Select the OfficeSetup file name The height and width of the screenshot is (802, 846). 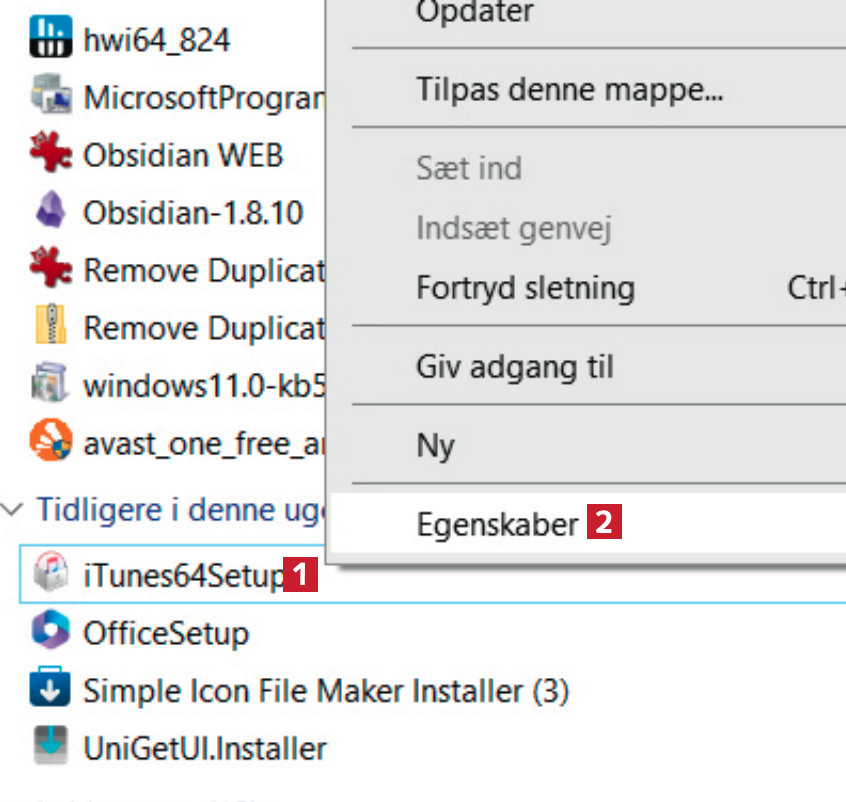pyautogui.click(x=166, y=633)
